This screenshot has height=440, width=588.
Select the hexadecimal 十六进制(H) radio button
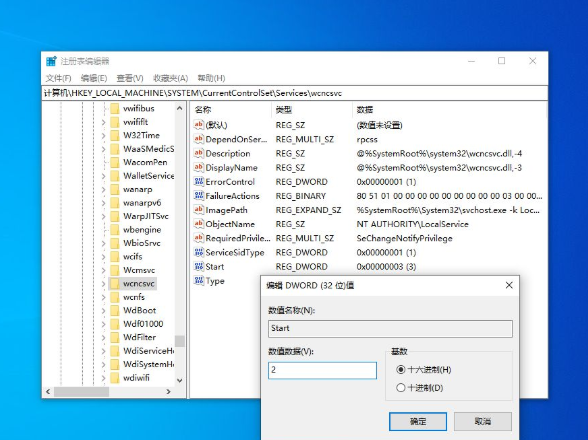pyautogui.click(x=400, y=369)
